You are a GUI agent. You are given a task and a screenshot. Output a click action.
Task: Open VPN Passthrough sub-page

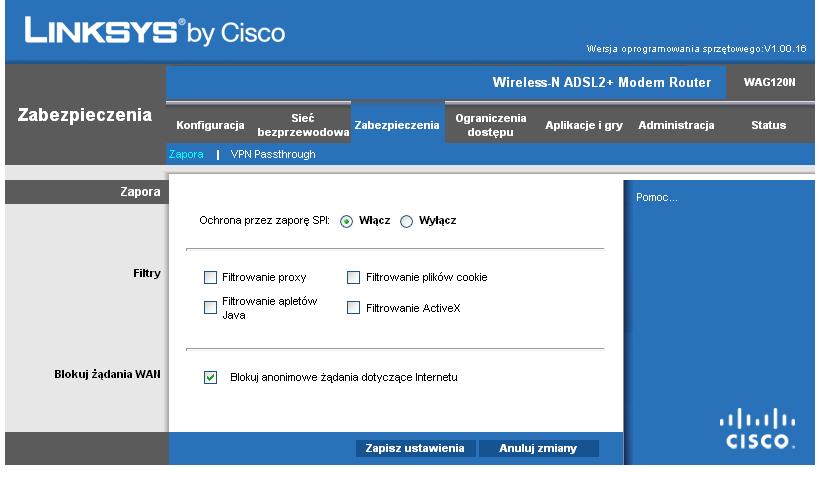point(273,155)
